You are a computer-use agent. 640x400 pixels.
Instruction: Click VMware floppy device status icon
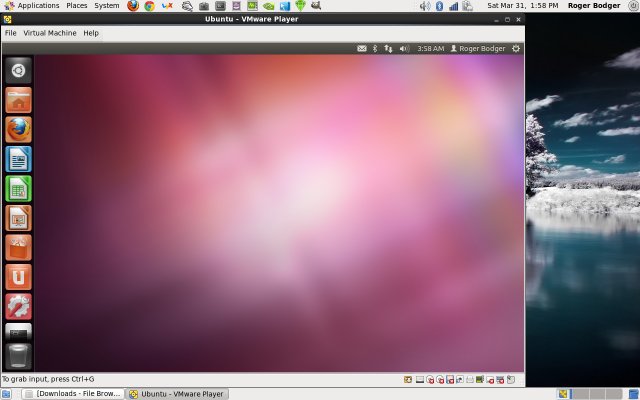pos(450,380)
